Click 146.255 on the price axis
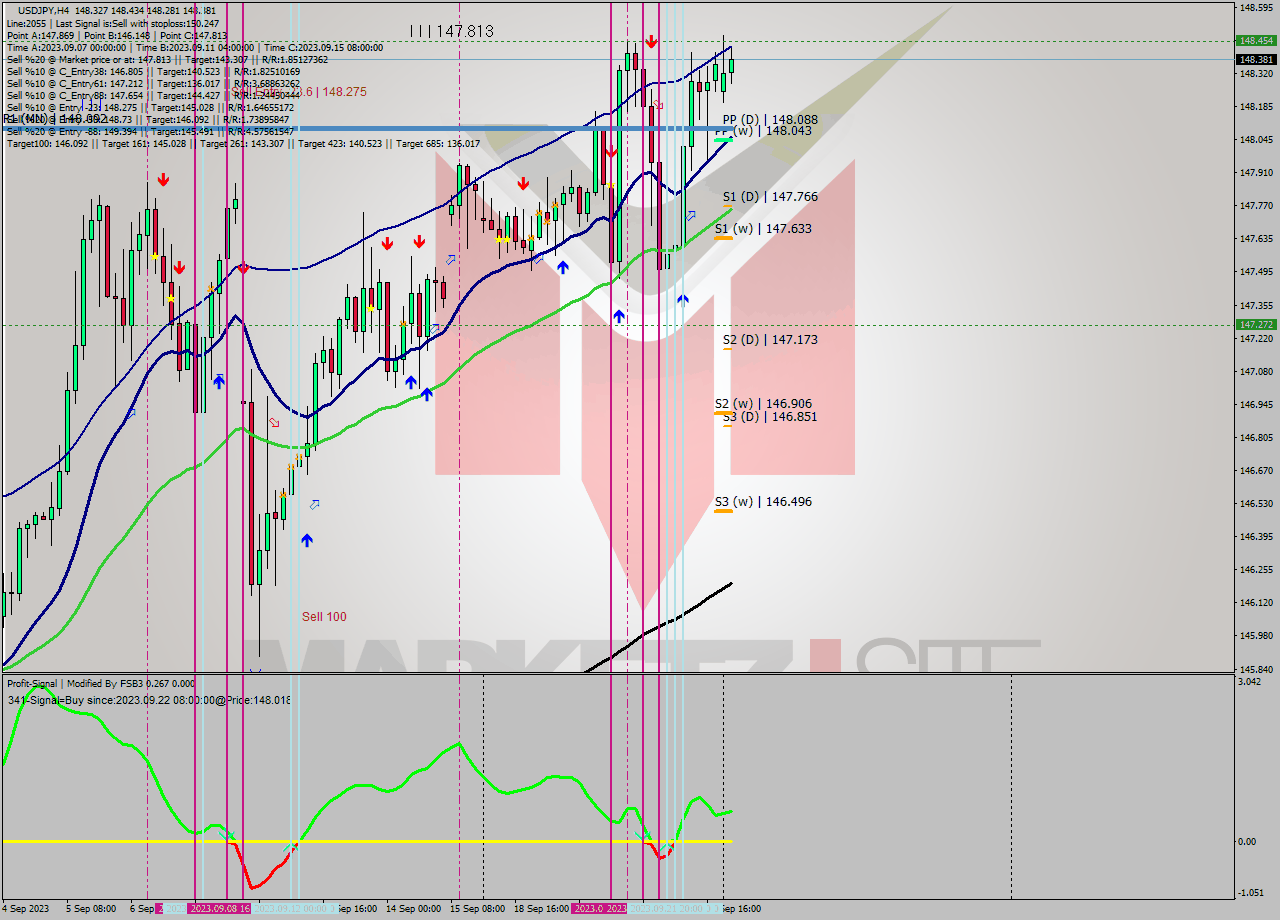Image resolution: width=1280 pixels, height=920 pixels. pyautogui.click(x=1255, y=570)
